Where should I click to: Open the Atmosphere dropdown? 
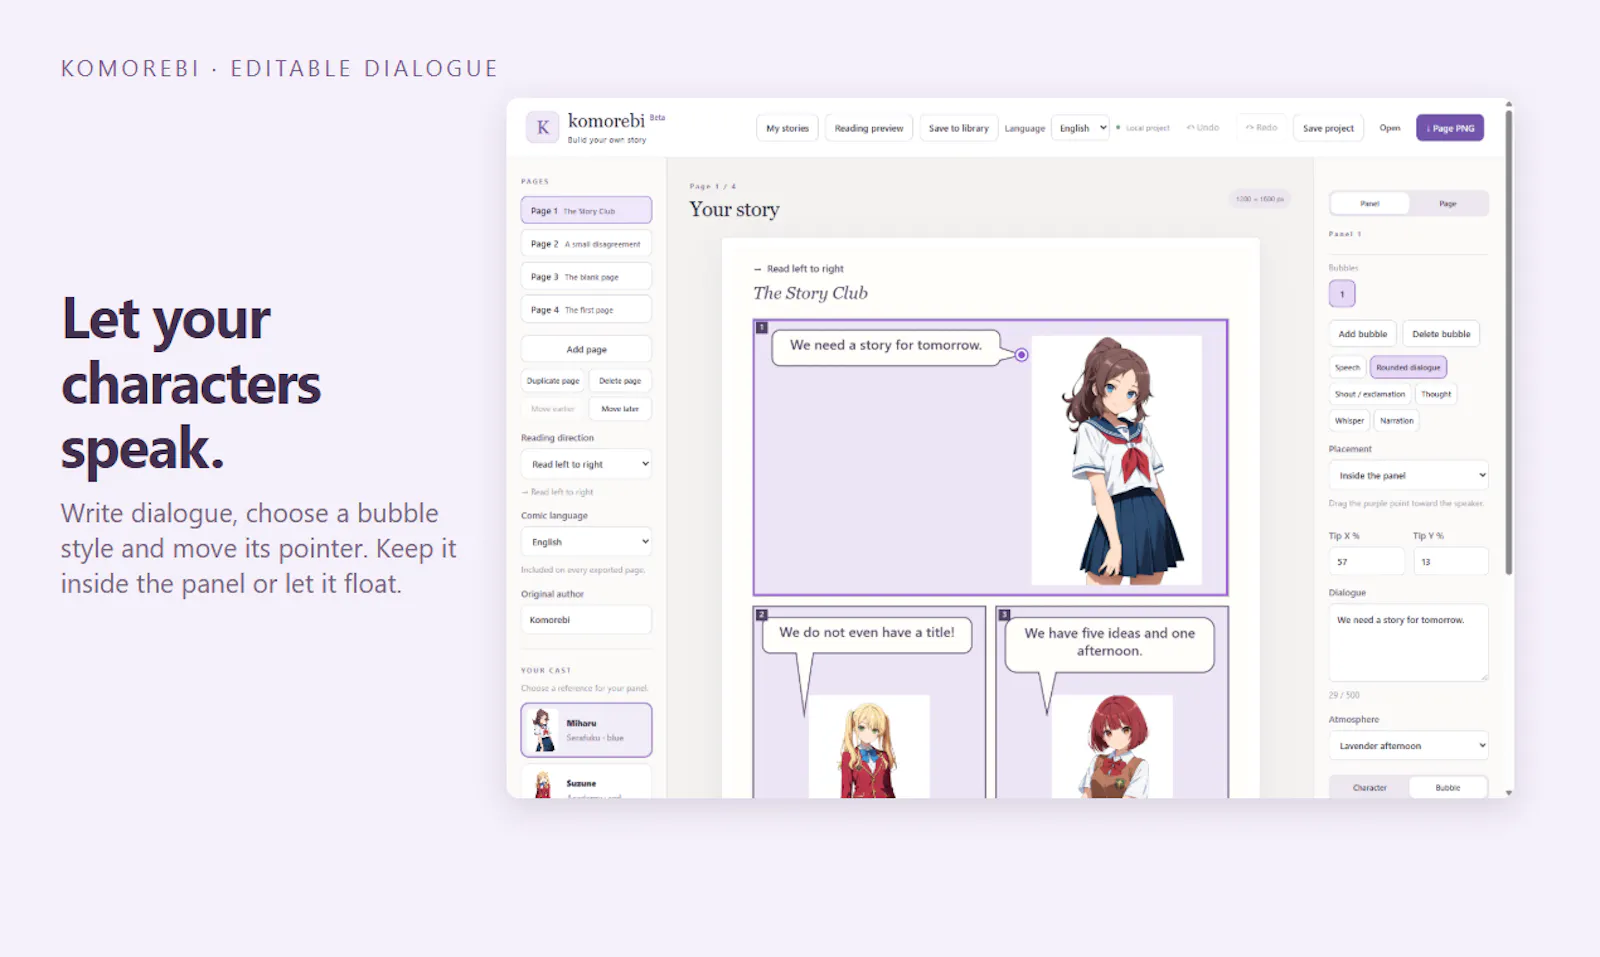coord(1409,746)
